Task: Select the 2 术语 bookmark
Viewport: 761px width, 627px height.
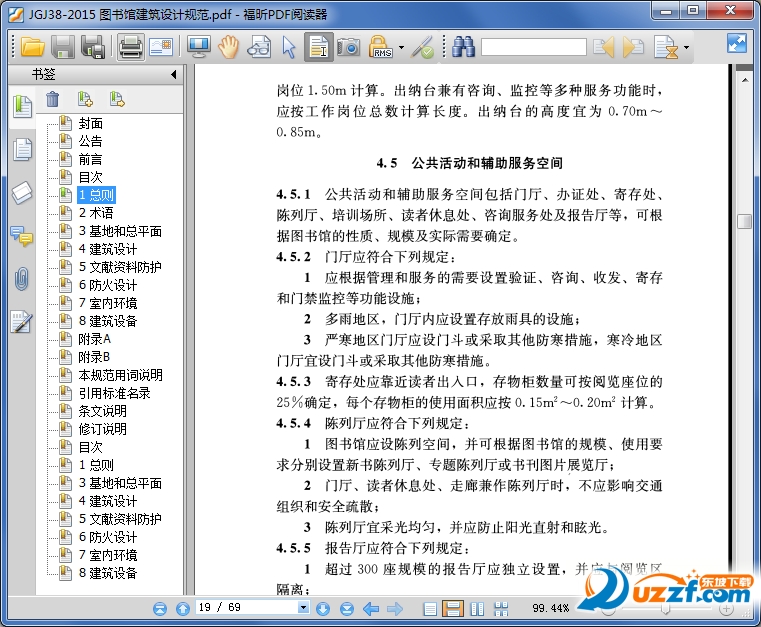Action: click(96, 213)
